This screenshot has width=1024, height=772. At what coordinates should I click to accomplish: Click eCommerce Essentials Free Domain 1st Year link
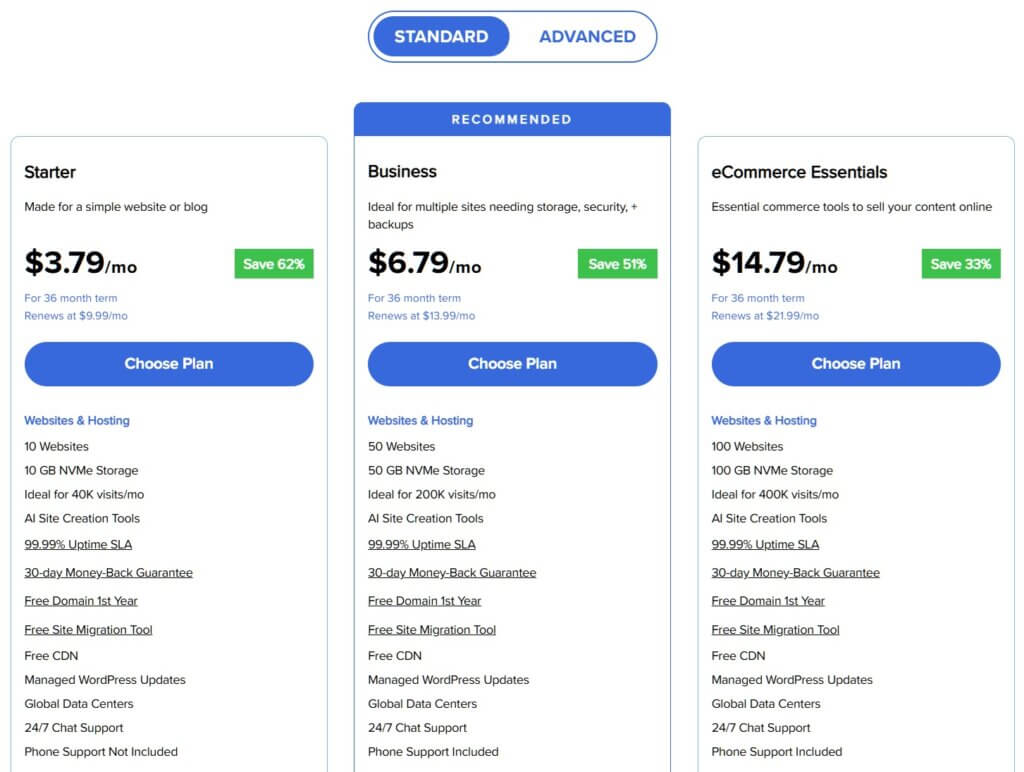click(x=768, y=601)
